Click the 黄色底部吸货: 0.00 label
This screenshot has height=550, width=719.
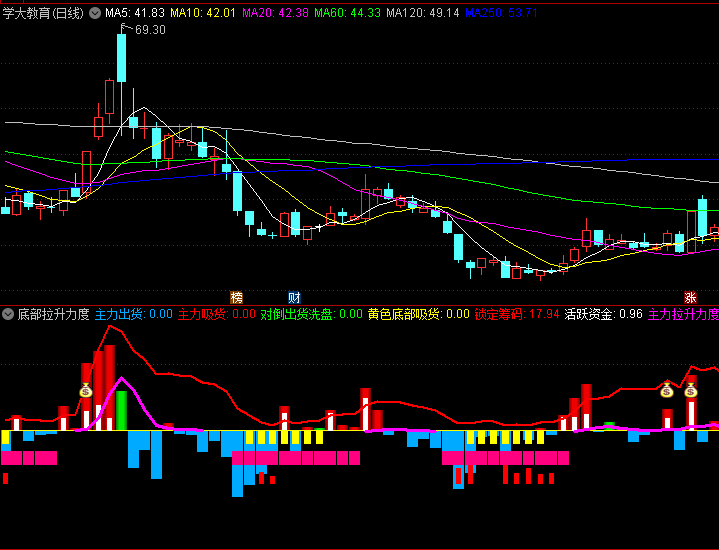[419, 314]
